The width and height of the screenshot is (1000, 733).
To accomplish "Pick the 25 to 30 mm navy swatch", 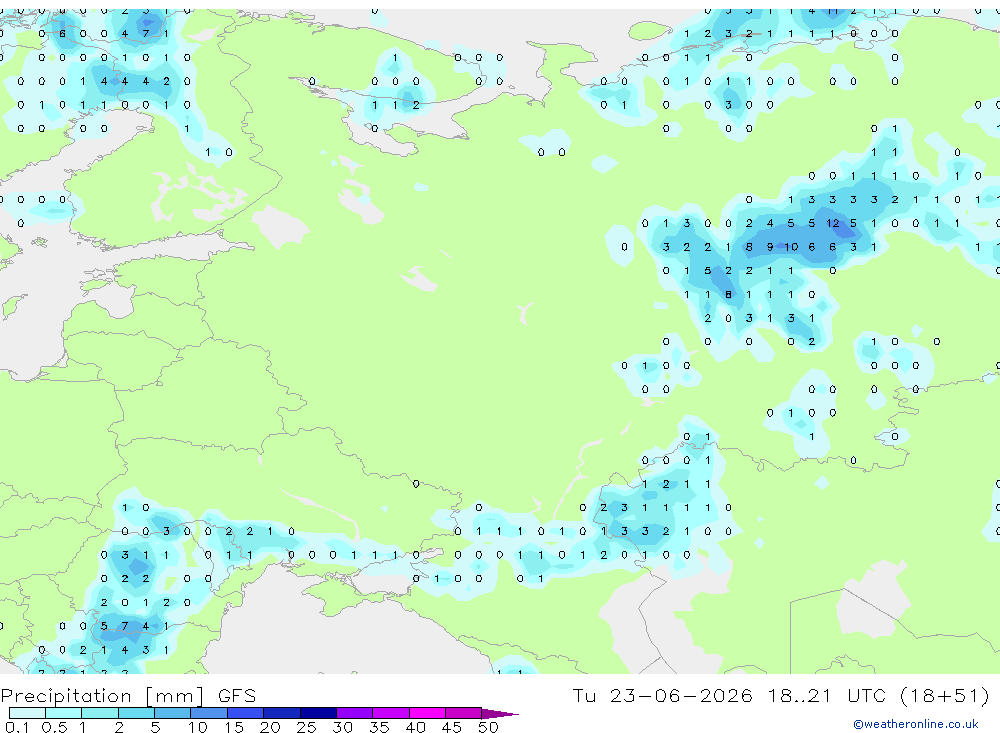I will pyautogui.click(x=318, y=713).
